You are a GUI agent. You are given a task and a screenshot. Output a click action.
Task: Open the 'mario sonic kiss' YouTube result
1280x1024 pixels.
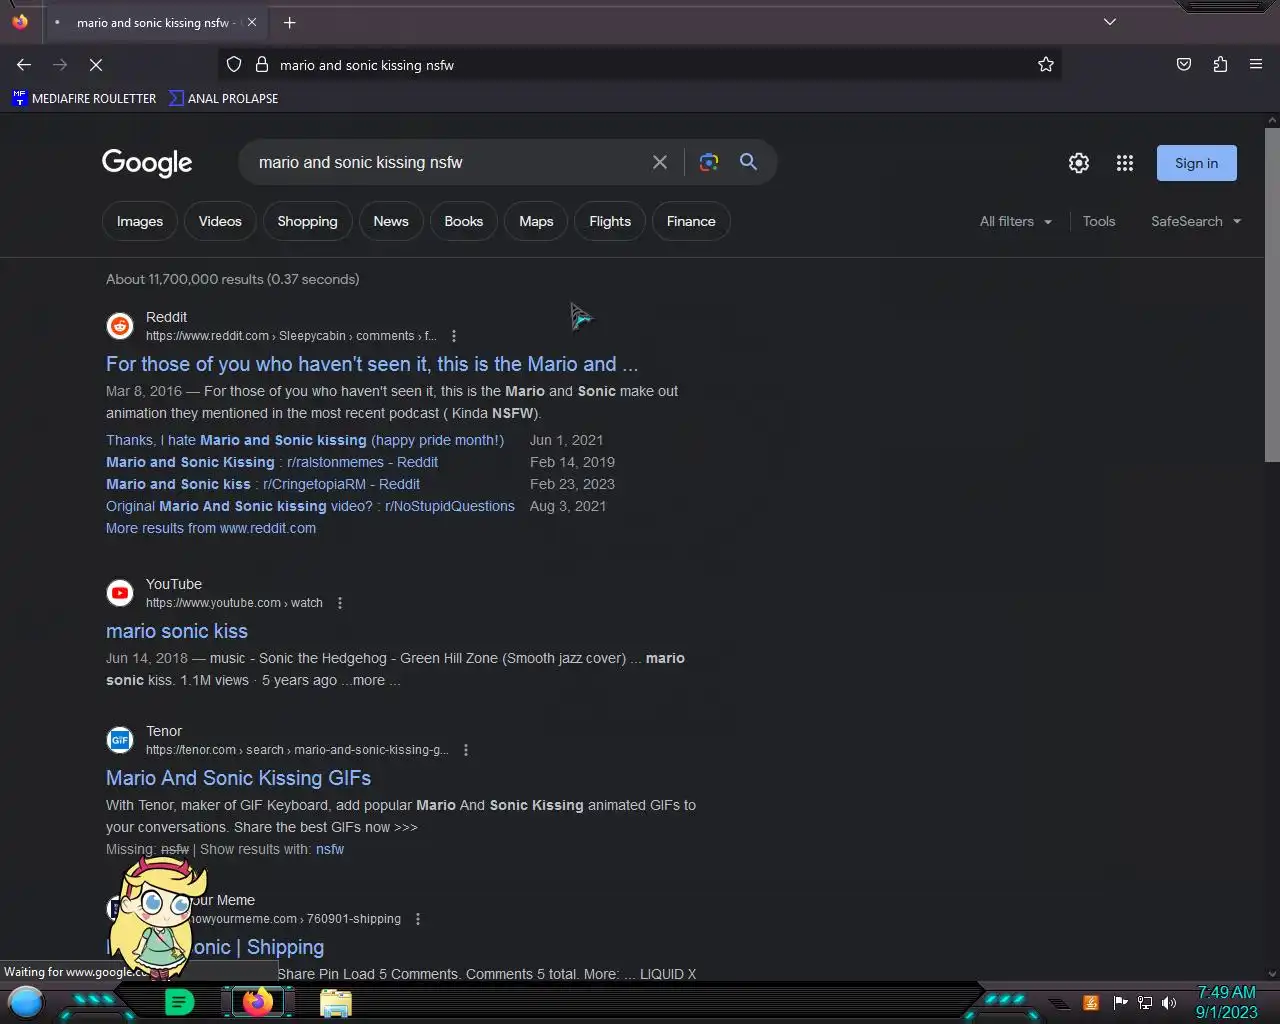pos(177,631)
